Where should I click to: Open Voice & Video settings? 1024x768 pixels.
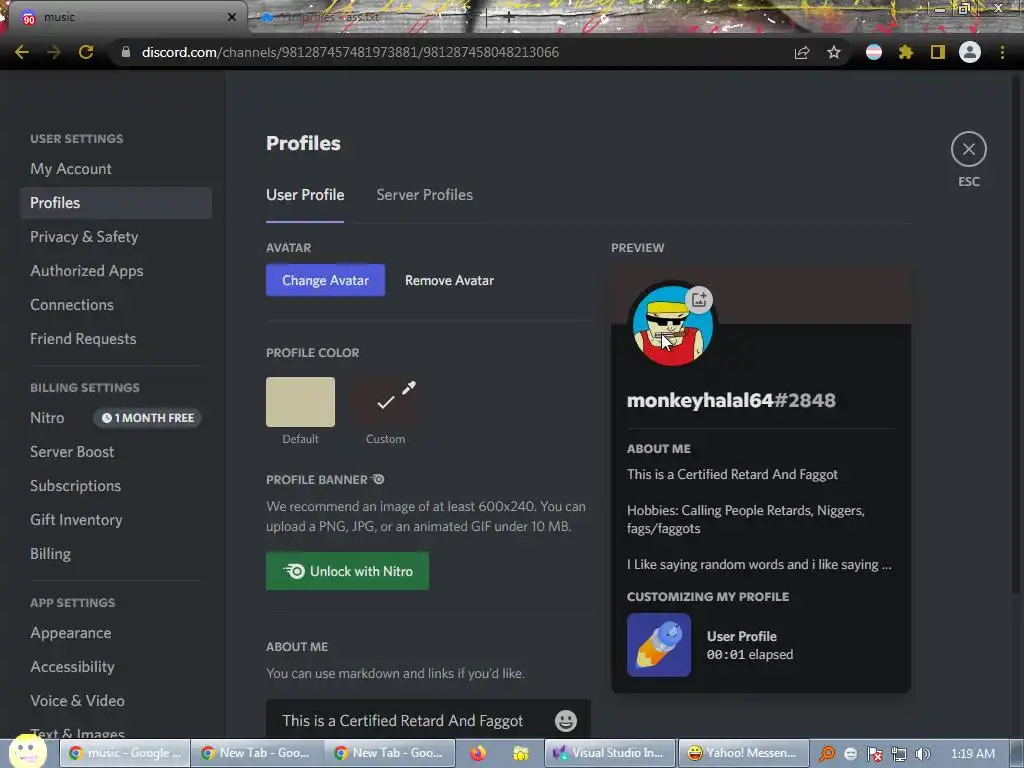pyautogui.click(x=116, y=701)
